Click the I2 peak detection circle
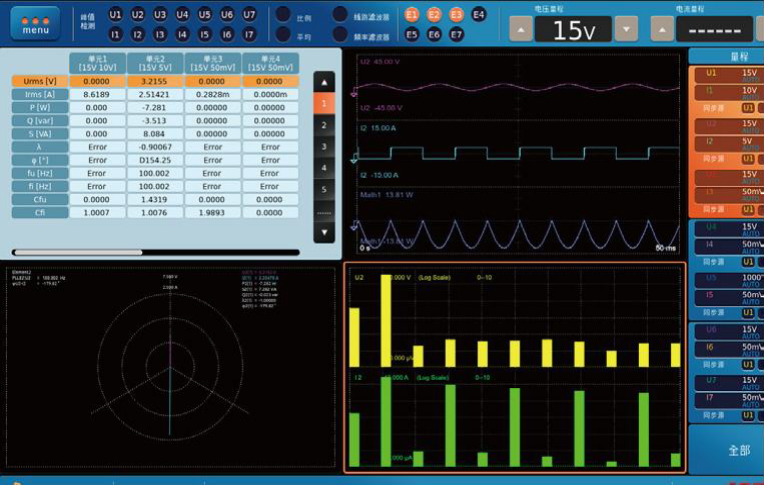The width and height of the screenshot is (765, 485). pos(138,35)
